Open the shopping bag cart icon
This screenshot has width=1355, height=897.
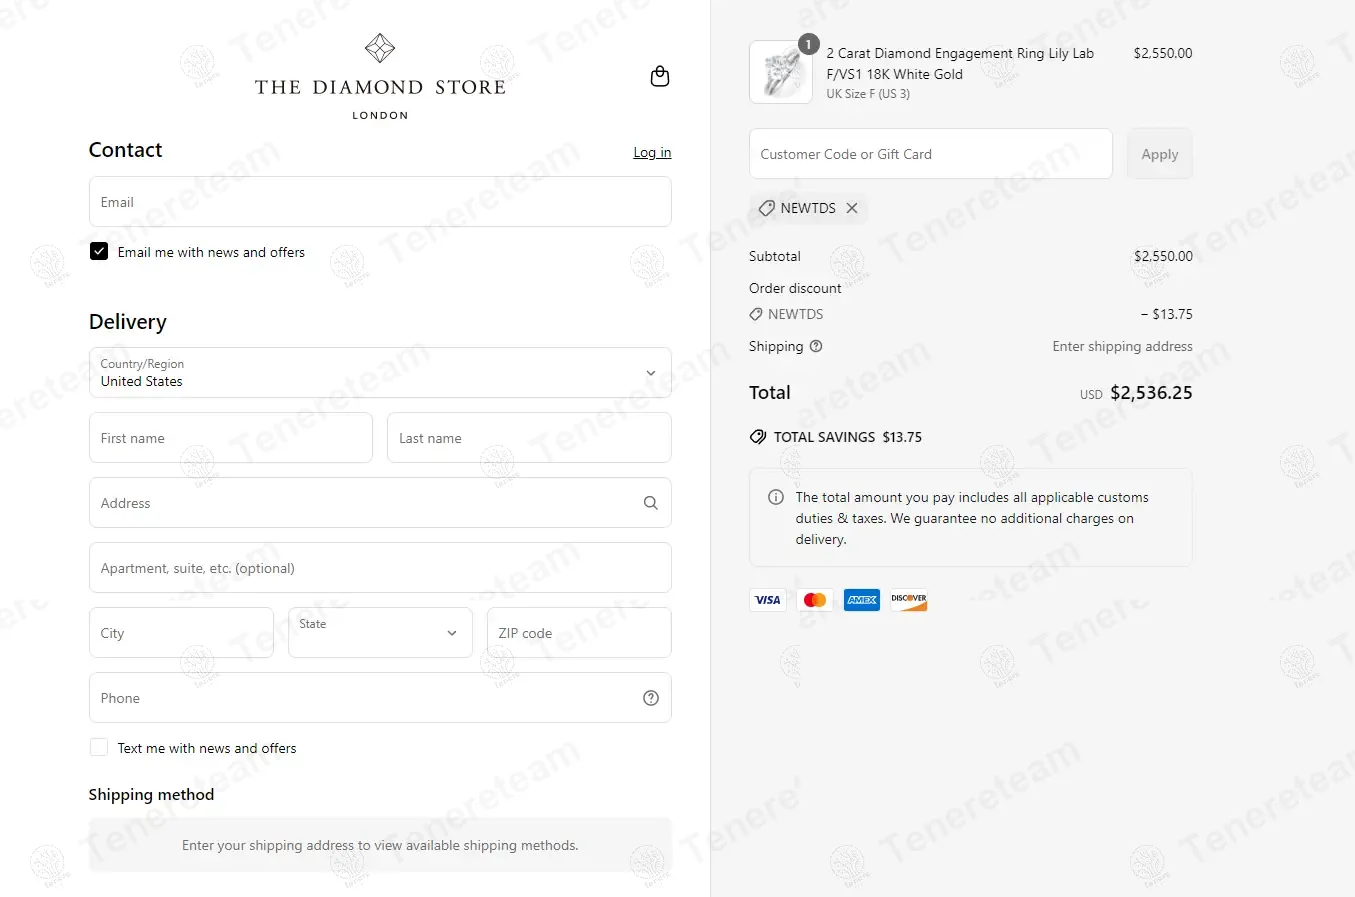[x=660, y=77]
